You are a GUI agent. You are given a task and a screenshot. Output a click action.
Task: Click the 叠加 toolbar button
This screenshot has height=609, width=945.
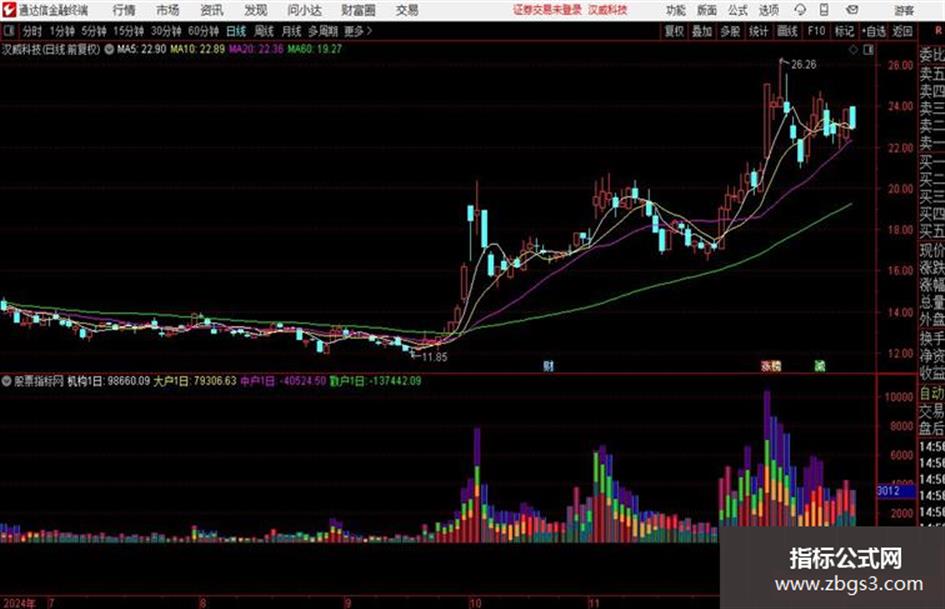coord(702,31)
